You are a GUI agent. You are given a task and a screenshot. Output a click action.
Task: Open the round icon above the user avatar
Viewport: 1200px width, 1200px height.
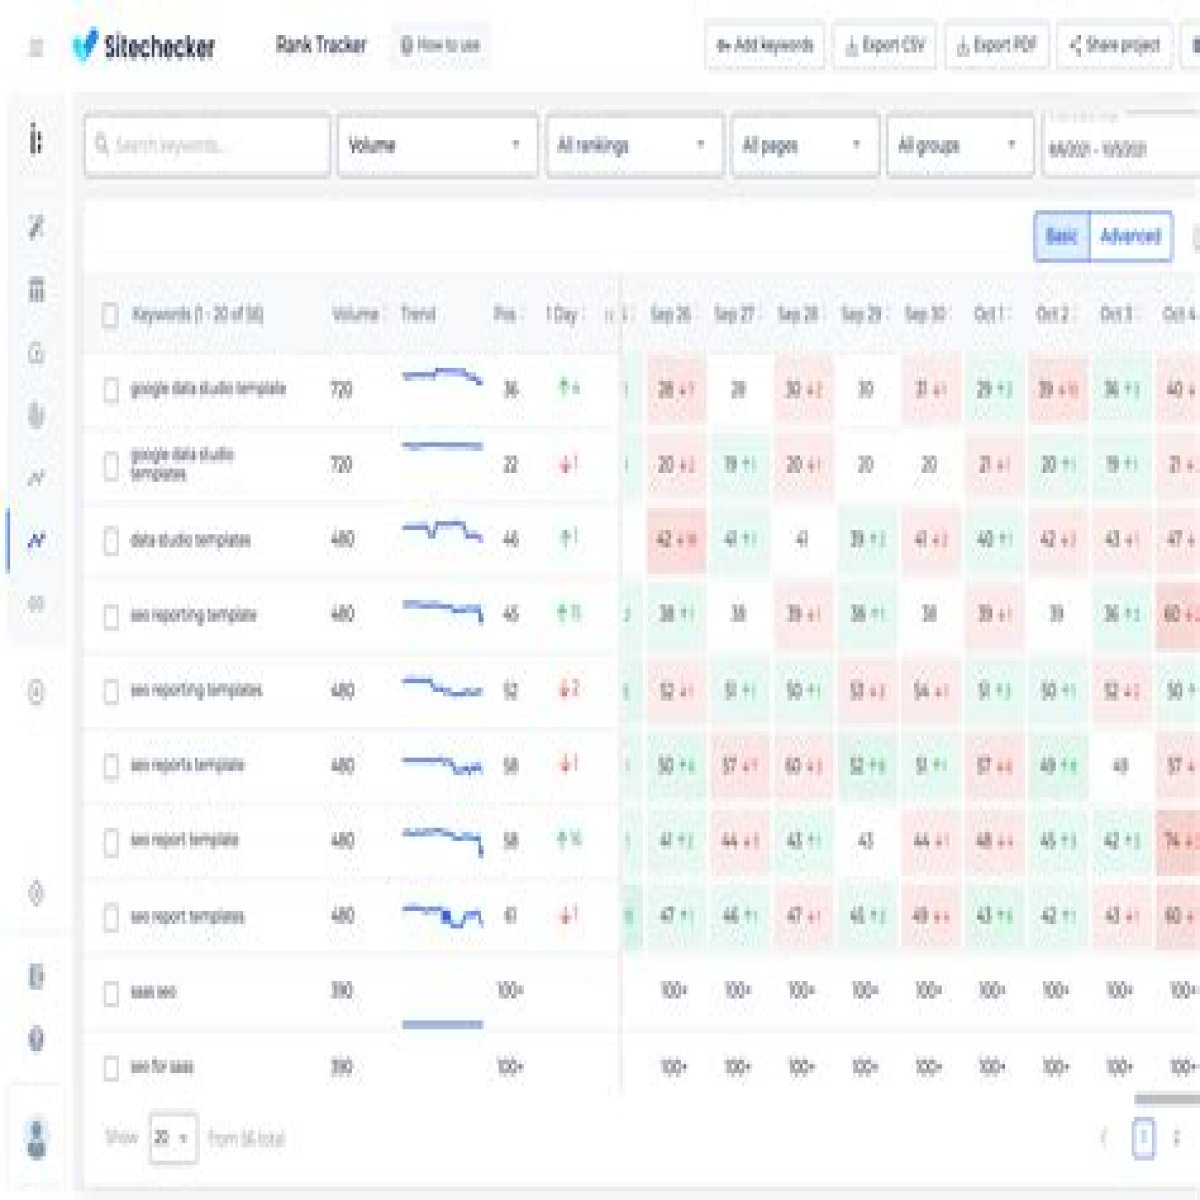pos(36,1039)
